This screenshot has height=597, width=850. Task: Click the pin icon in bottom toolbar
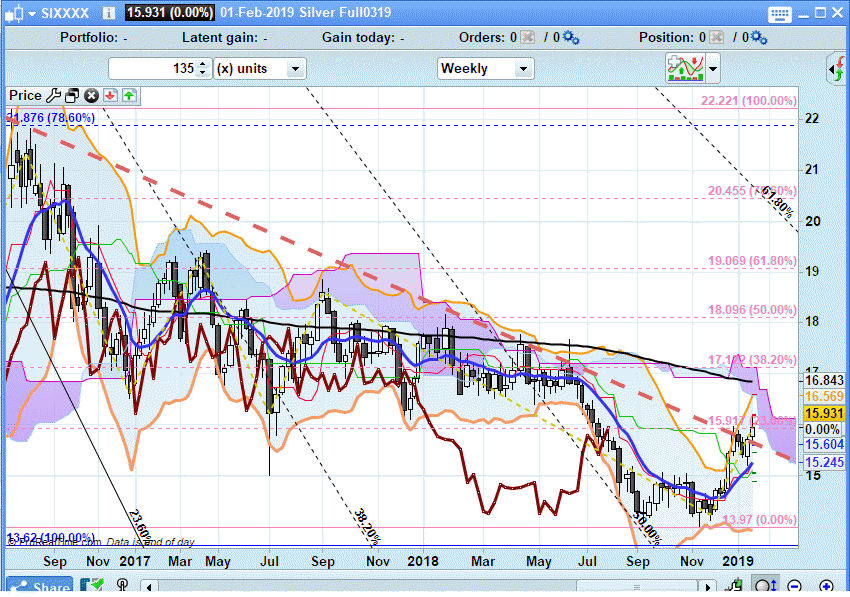(123, 586)
